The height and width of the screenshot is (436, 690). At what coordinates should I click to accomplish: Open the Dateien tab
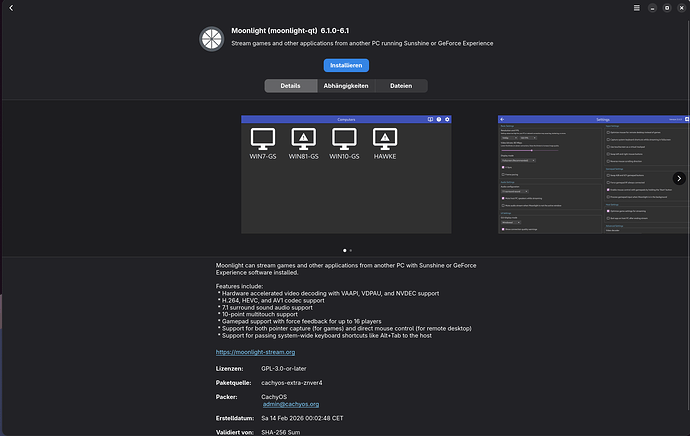coord(401,86)
